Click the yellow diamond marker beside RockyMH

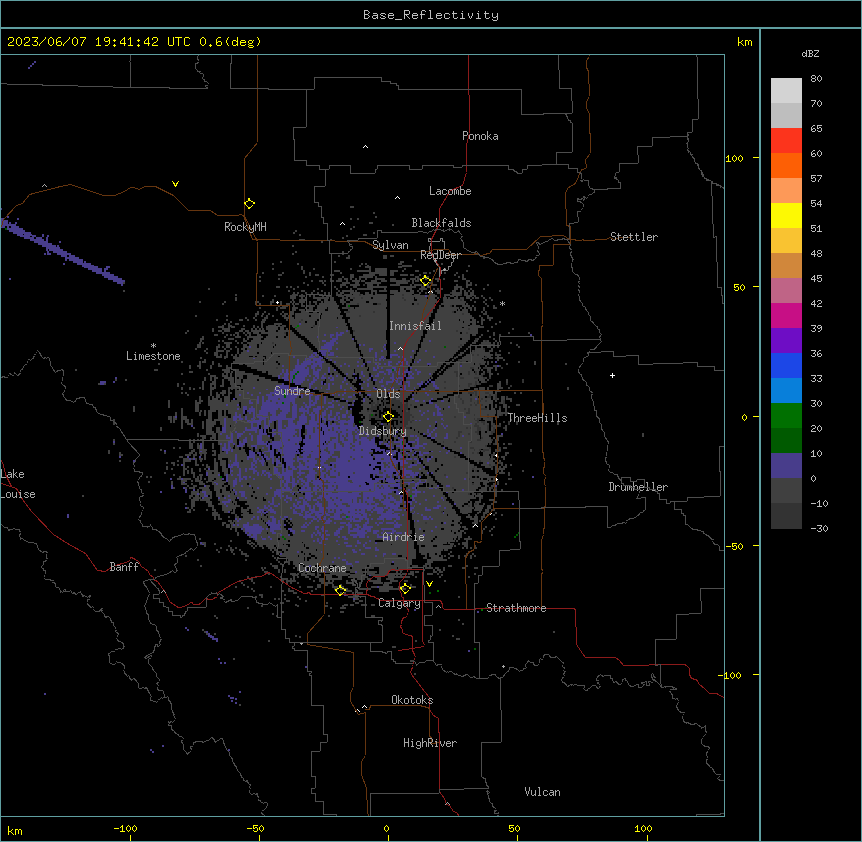coord(250,204)
